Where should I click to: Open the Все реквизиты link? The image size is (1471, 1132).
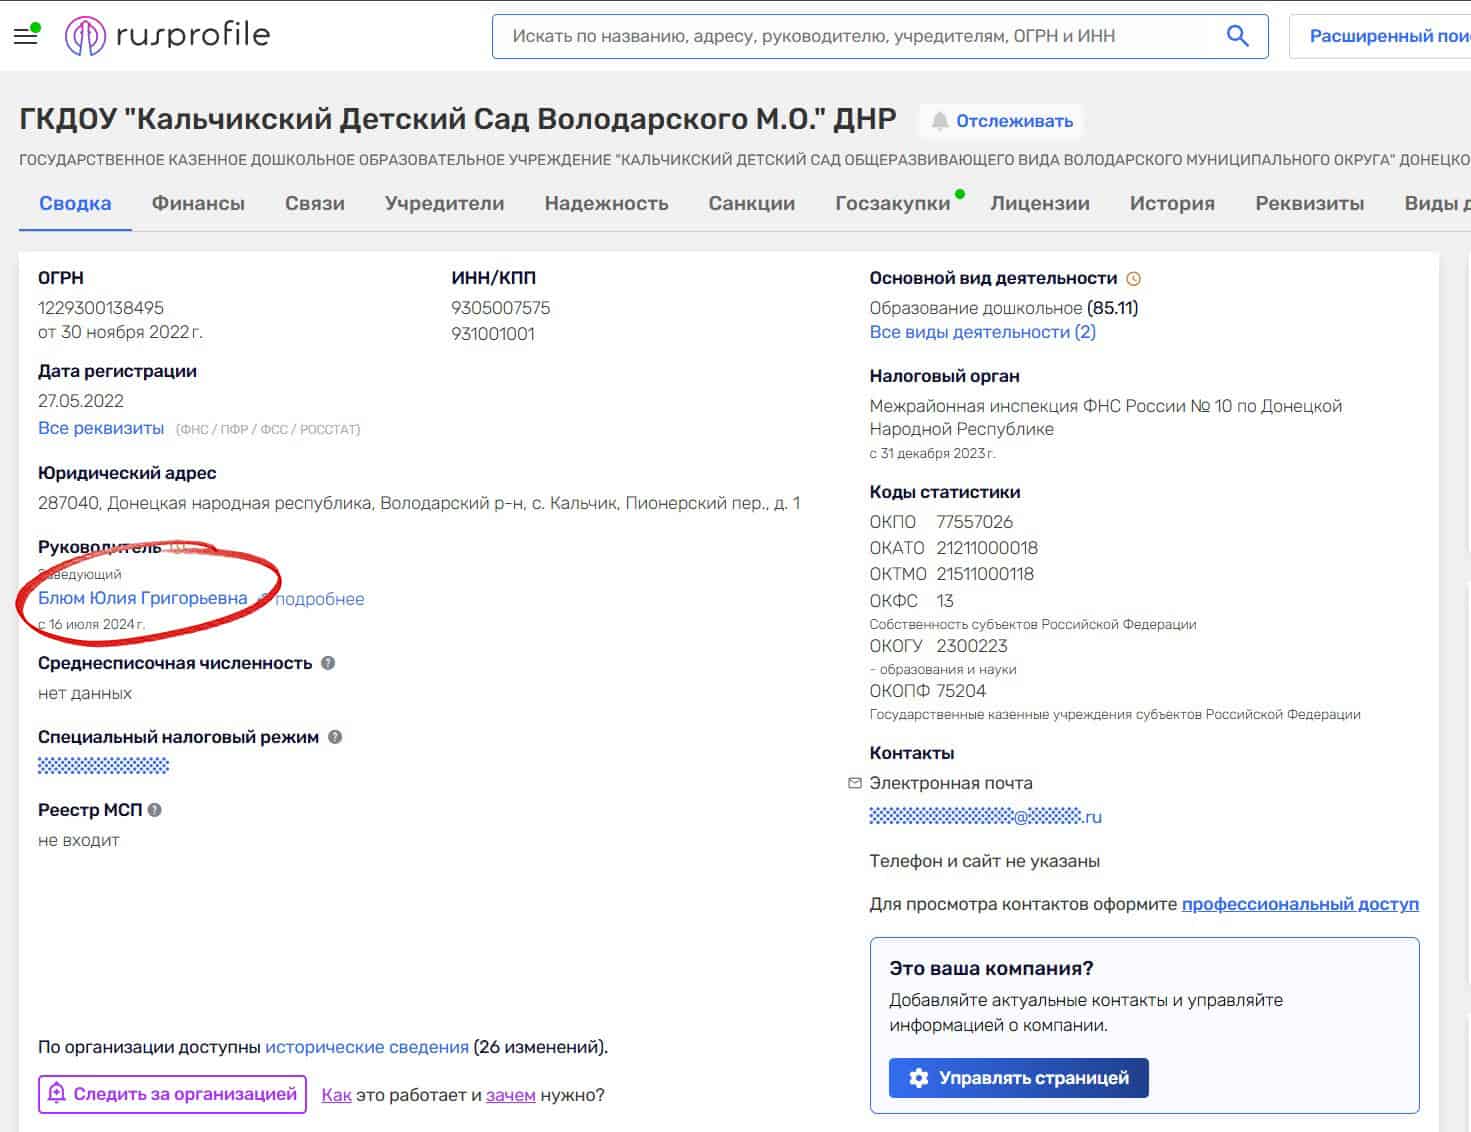pyautogui.click(x=101, y=428)
